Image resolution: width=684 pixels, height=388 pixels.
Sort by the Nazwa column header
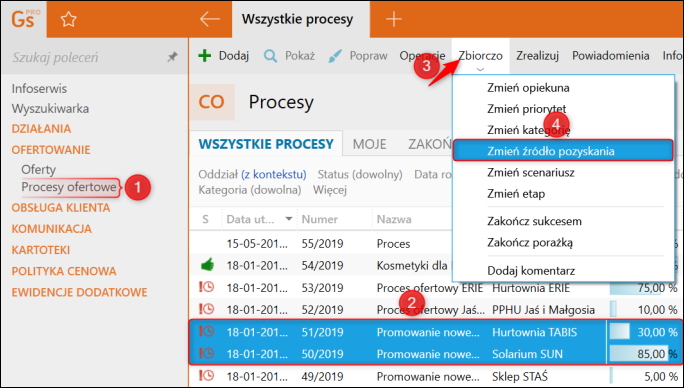click(394, 219)
